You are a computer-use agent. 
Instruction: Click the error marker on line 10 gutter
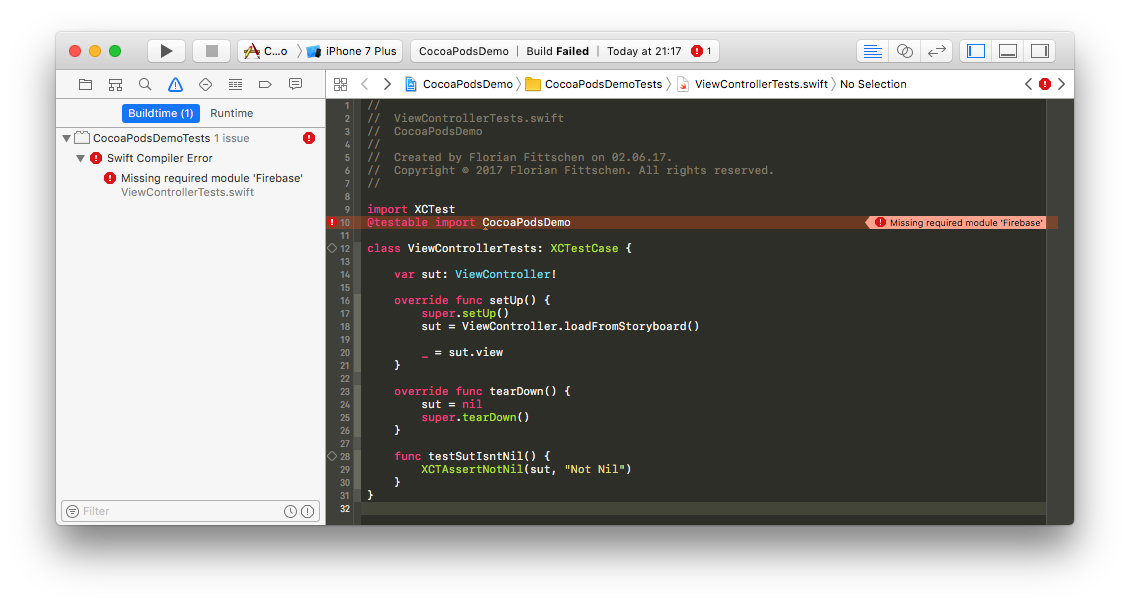click(x=332, y=223)
